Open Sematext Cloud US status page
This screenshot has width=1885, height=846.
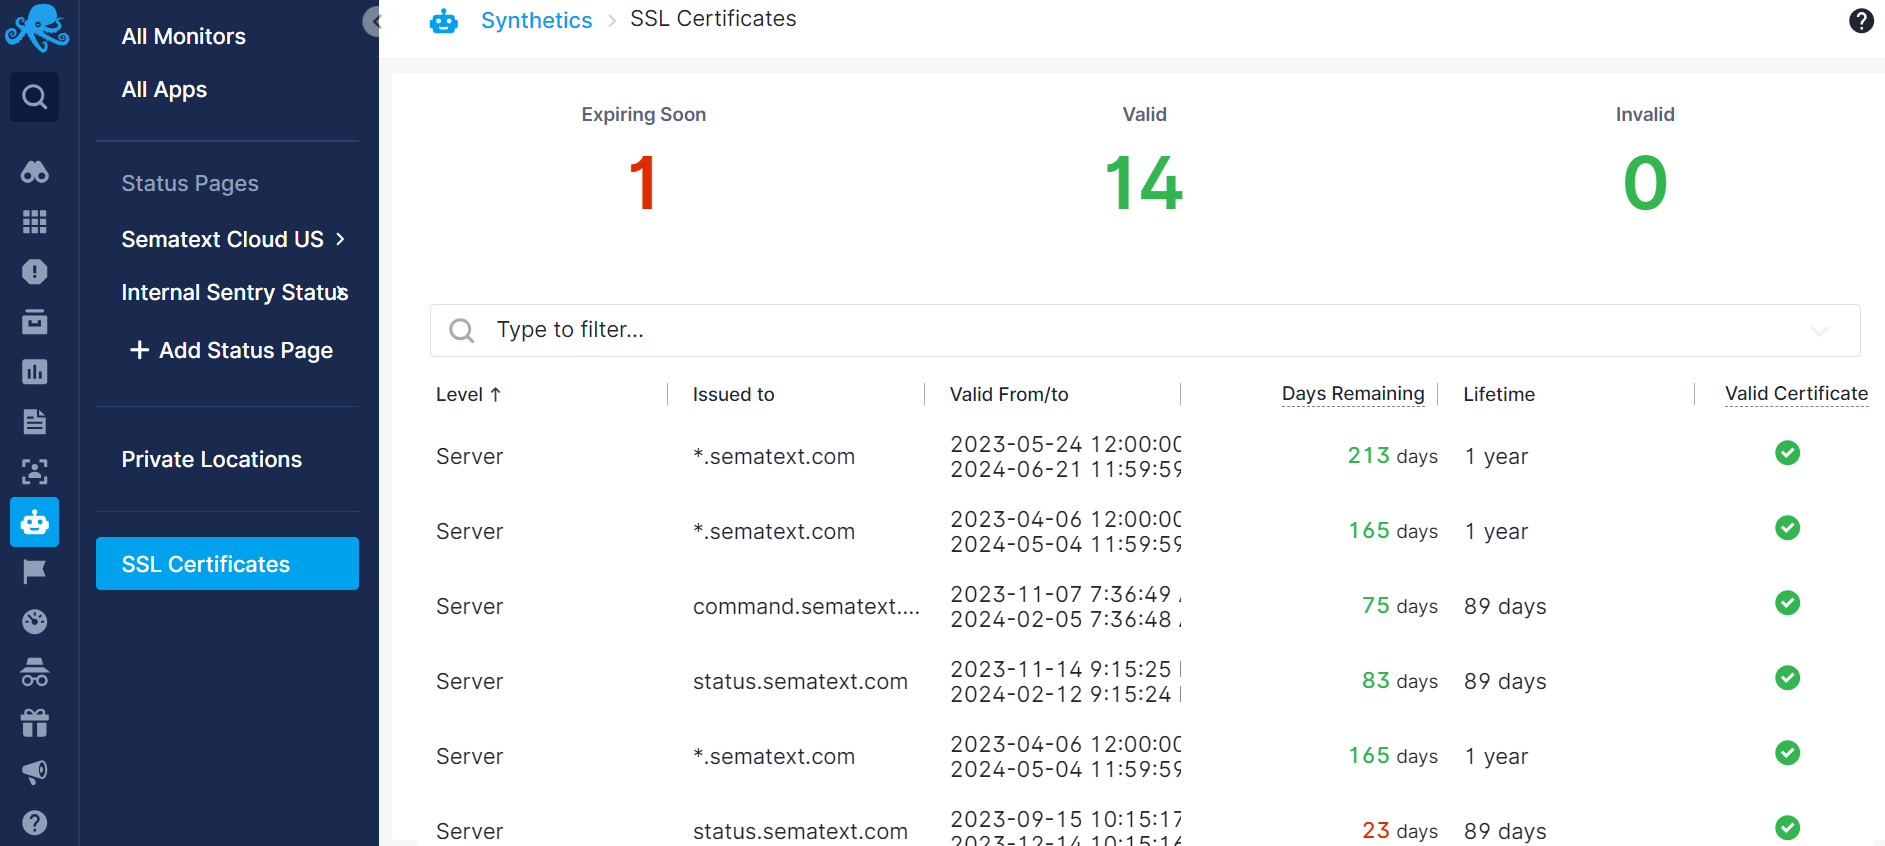coord(222,239)
